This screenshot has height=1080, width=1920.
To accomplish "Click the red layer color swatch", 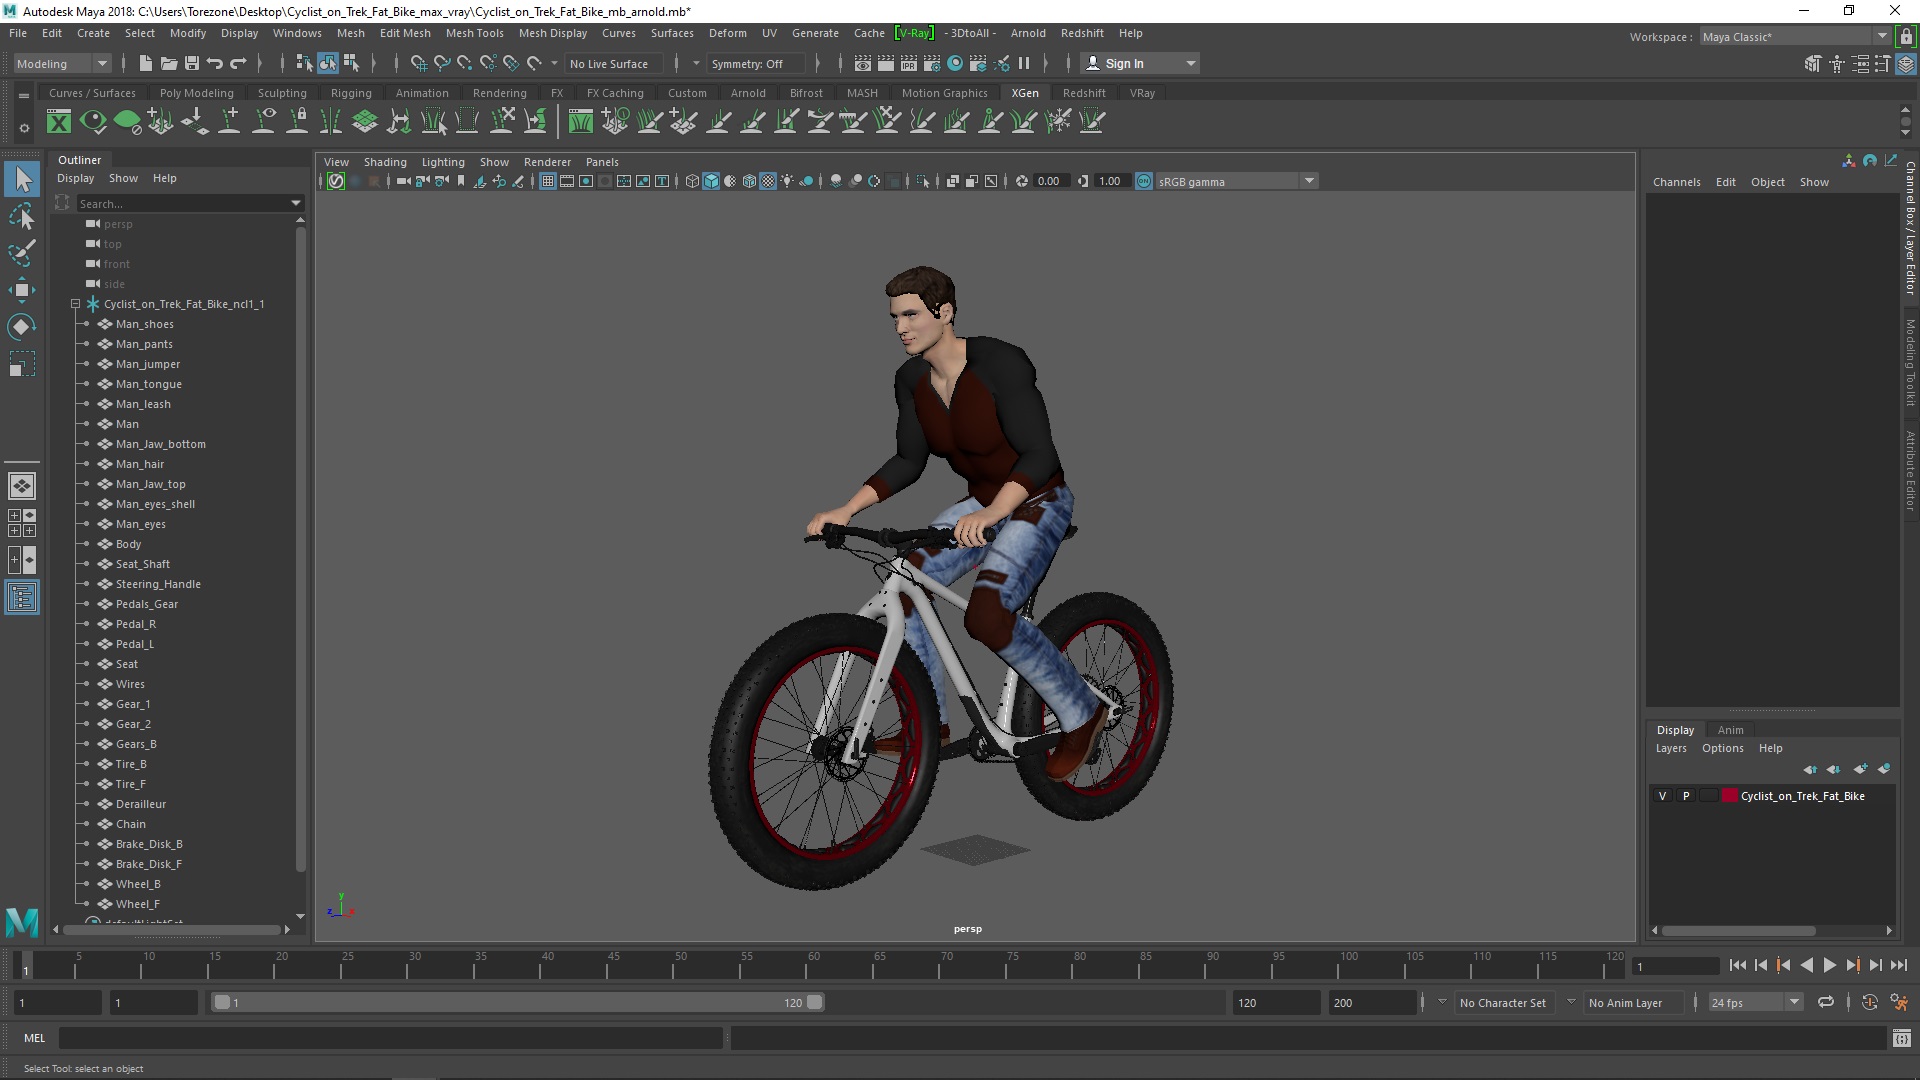I will click(x=1730, y=796).
